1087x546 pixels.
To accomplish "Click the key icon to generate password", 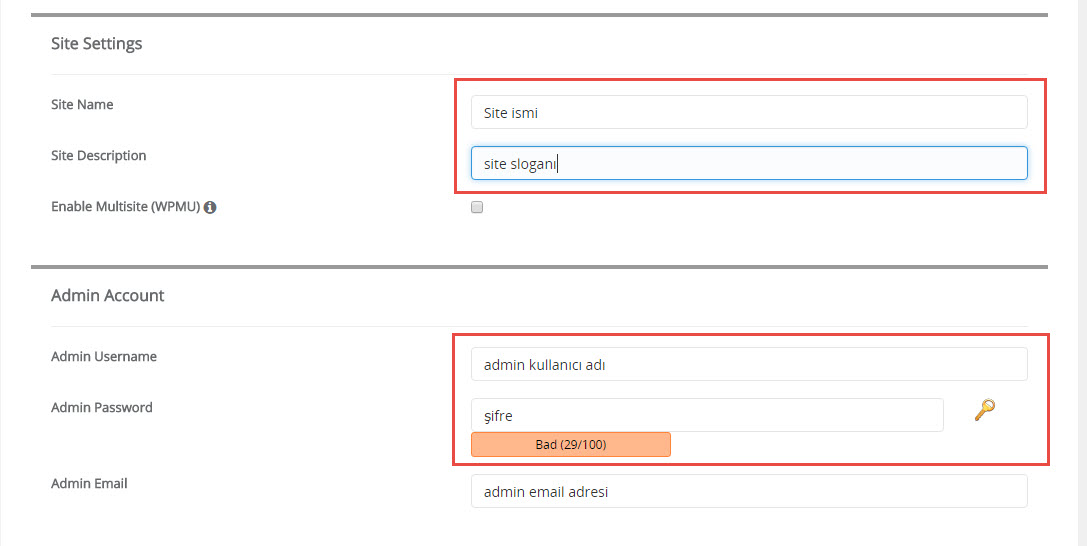I will tap(984, 410).
